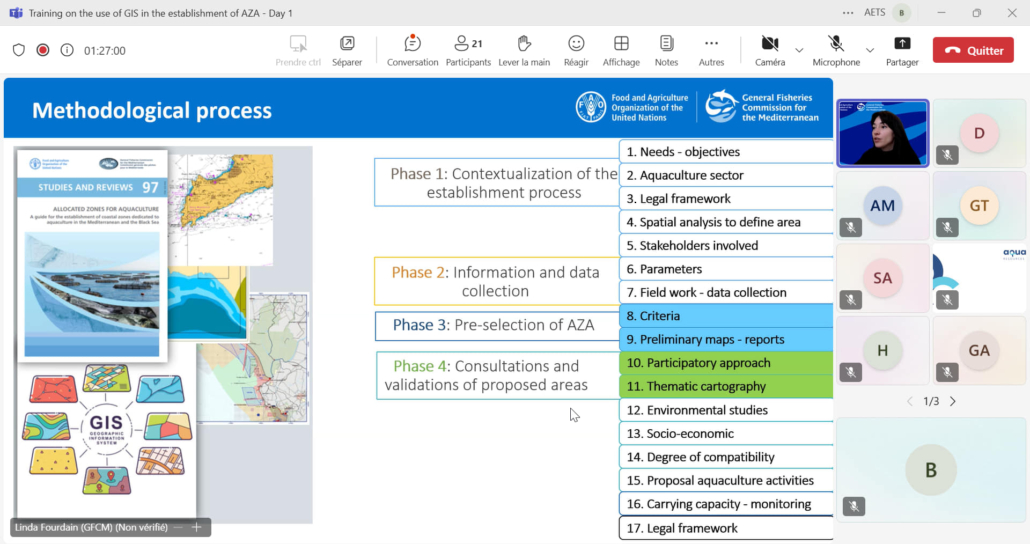Open the shield privacy indicator
Viewport: 1030px width, 544px height.
click(x=18, y=50)
